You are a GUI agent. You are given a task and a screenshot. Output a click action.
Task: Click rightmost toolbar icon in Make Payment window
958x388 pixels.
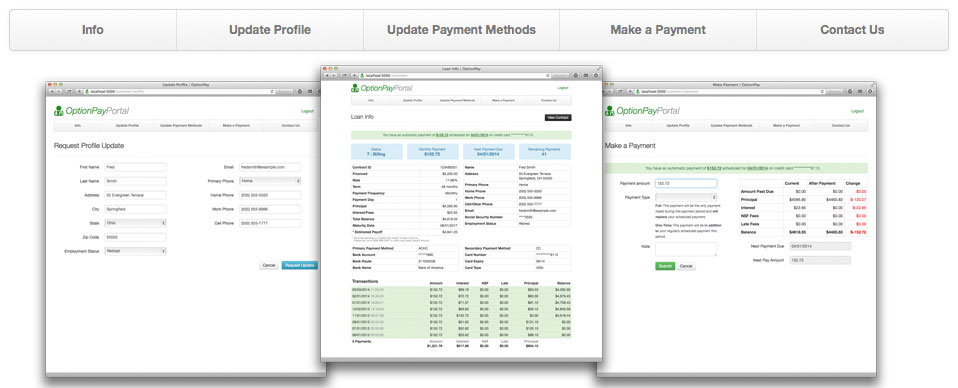click(x=870, y=91)
